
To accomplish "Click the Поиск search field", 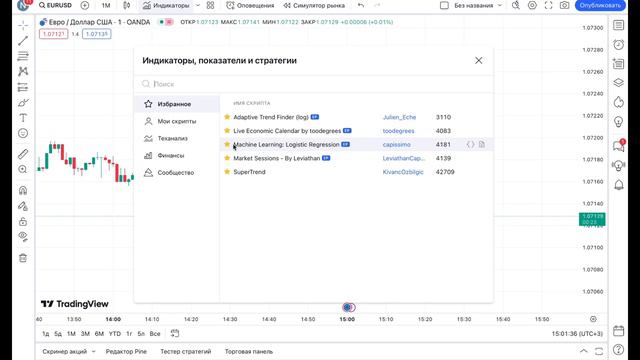I will pyautogui.click(x=313, y=84).
